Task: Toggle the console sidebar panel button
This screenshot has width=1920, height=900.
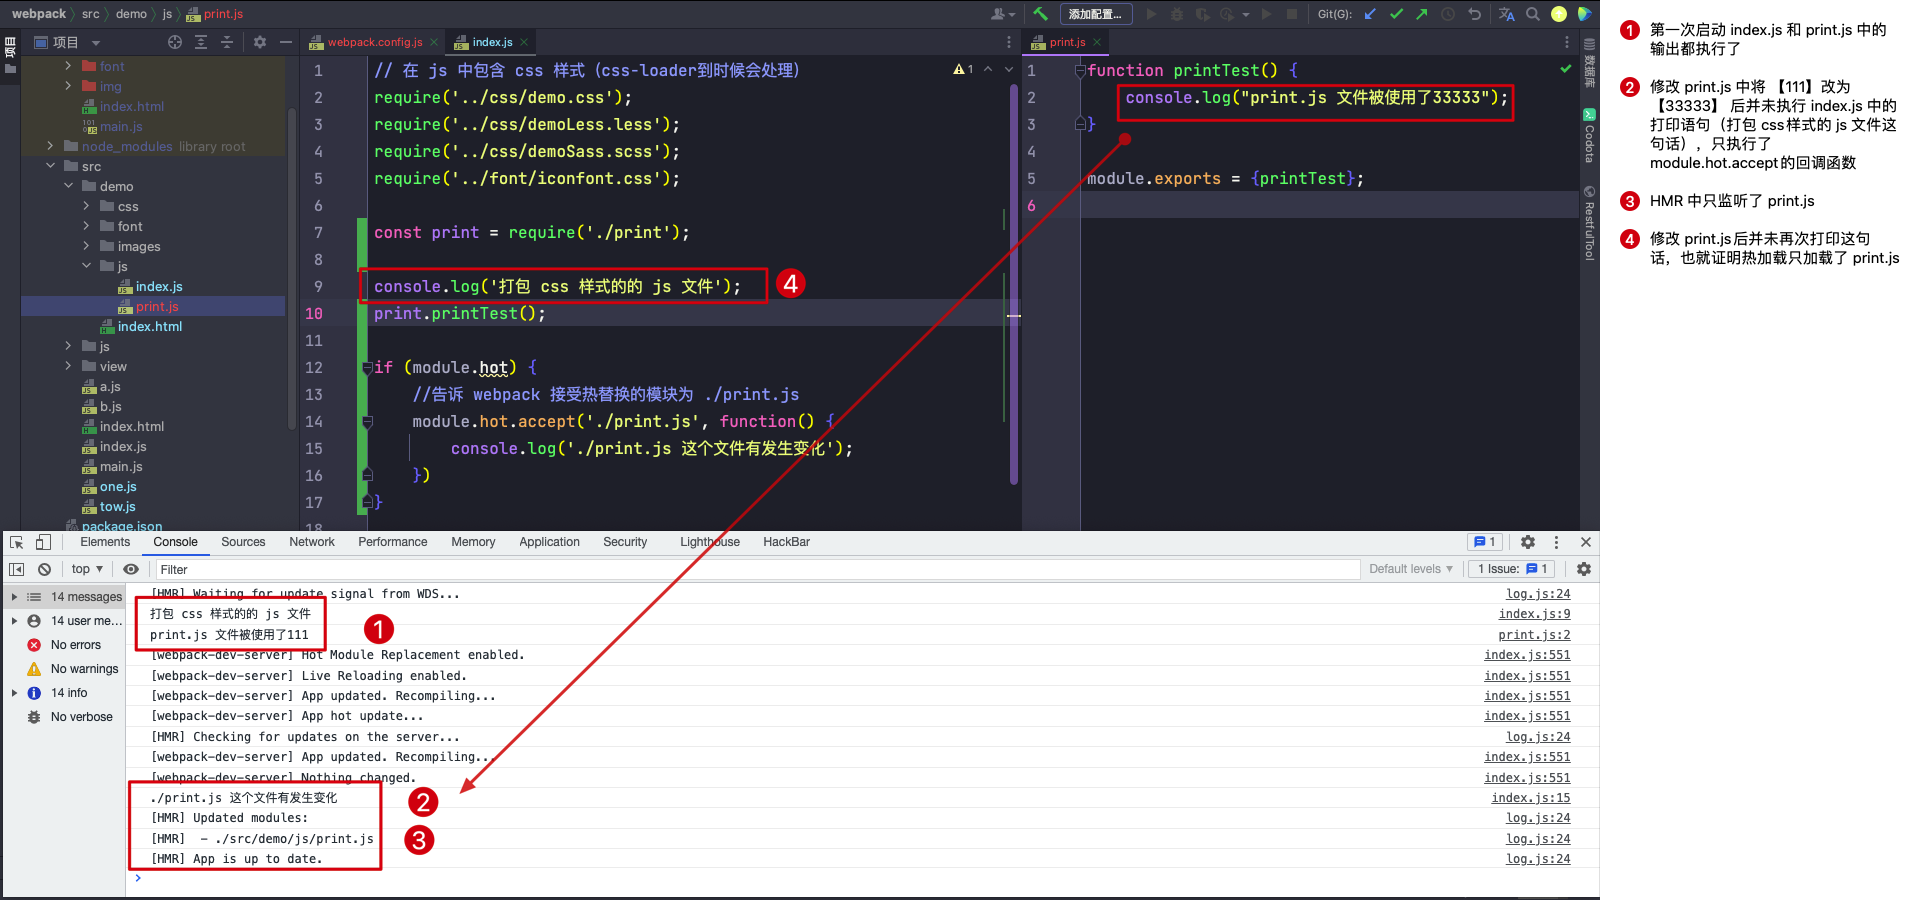Action: 17,569
